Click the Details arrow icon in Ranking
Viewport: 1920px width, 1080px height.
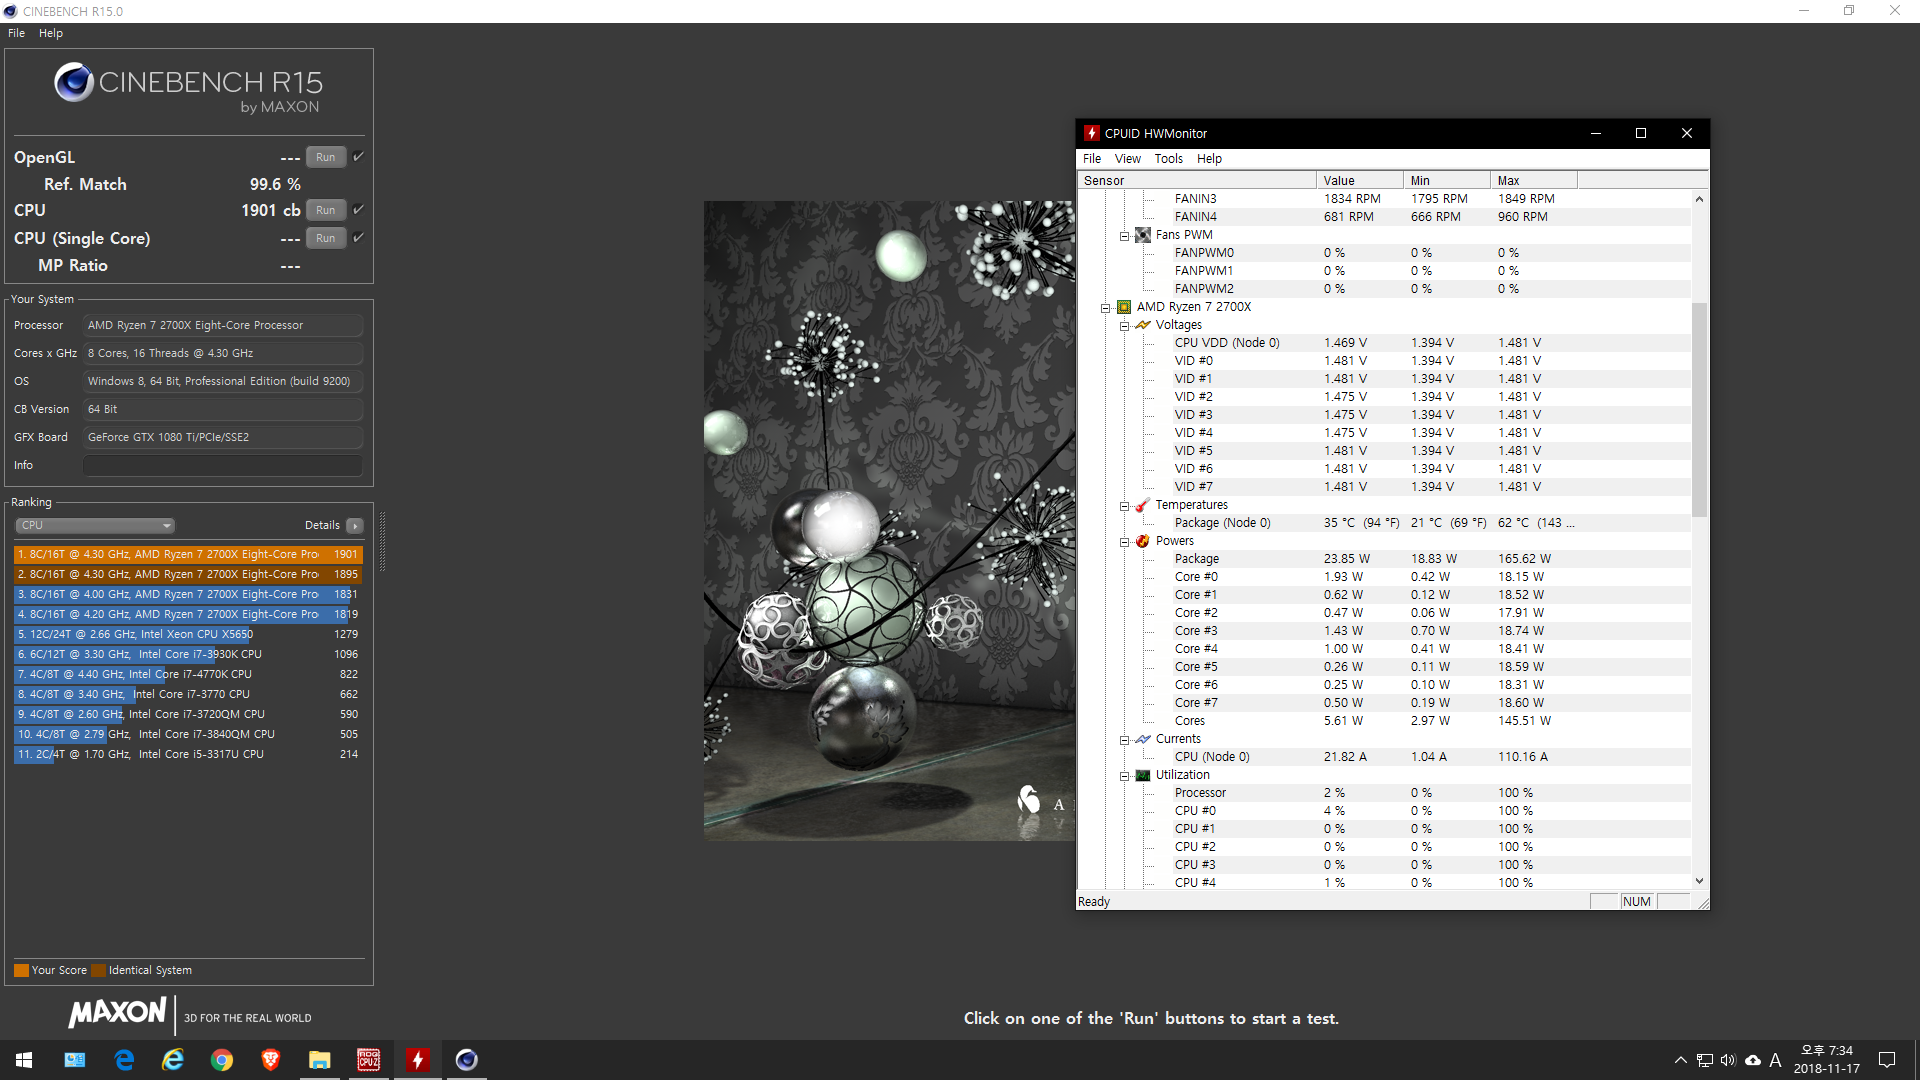tap(355, 526)
